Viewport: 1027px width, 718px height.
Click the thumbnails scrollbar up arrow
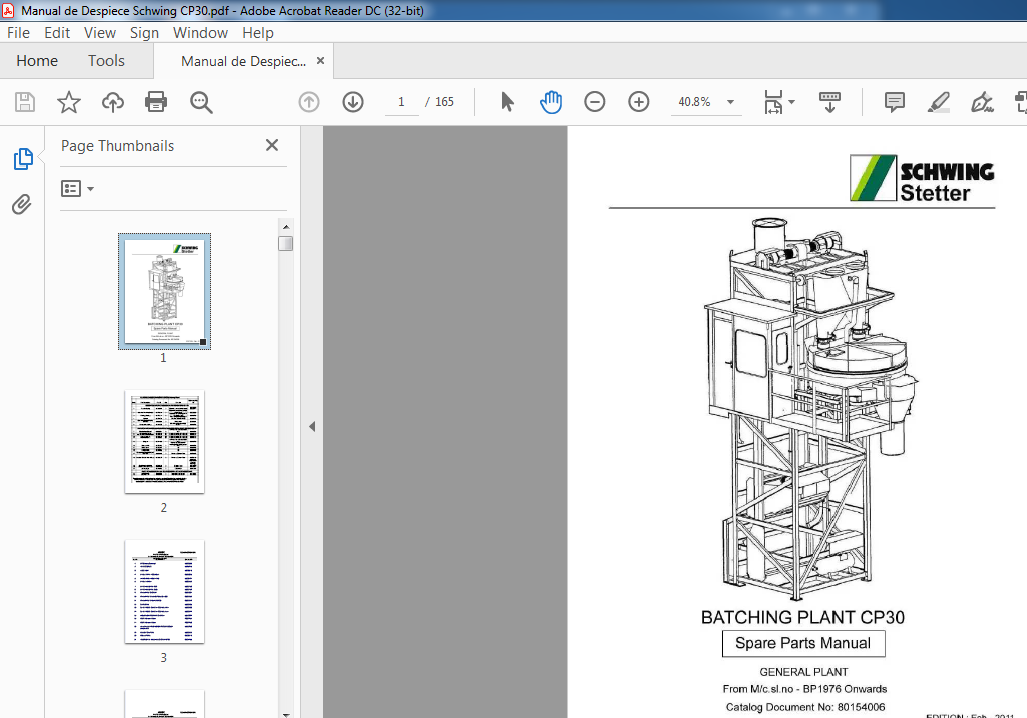tap(286, 227)
